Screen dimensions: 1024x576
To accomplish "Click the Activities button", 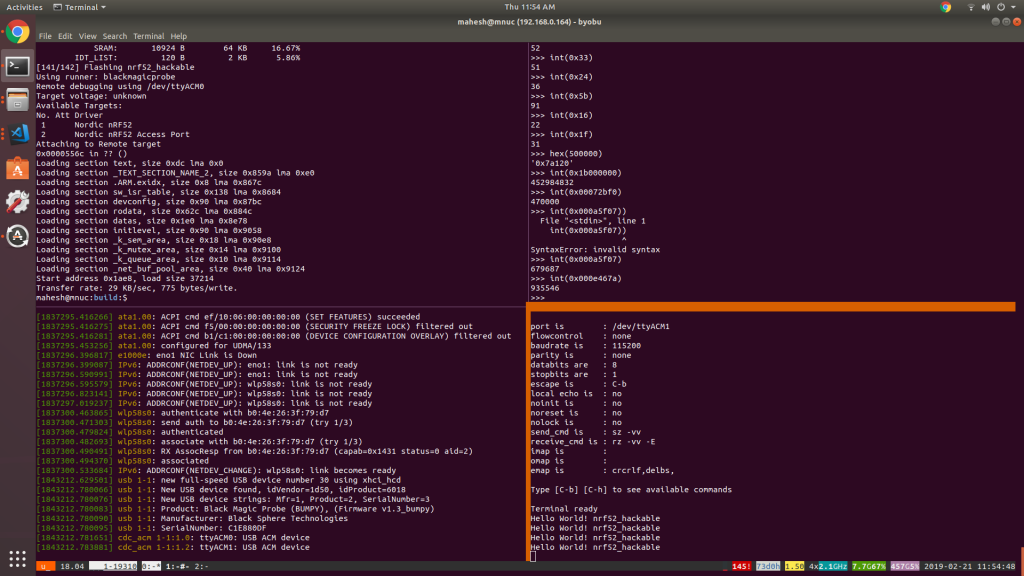I will [23, 7].
